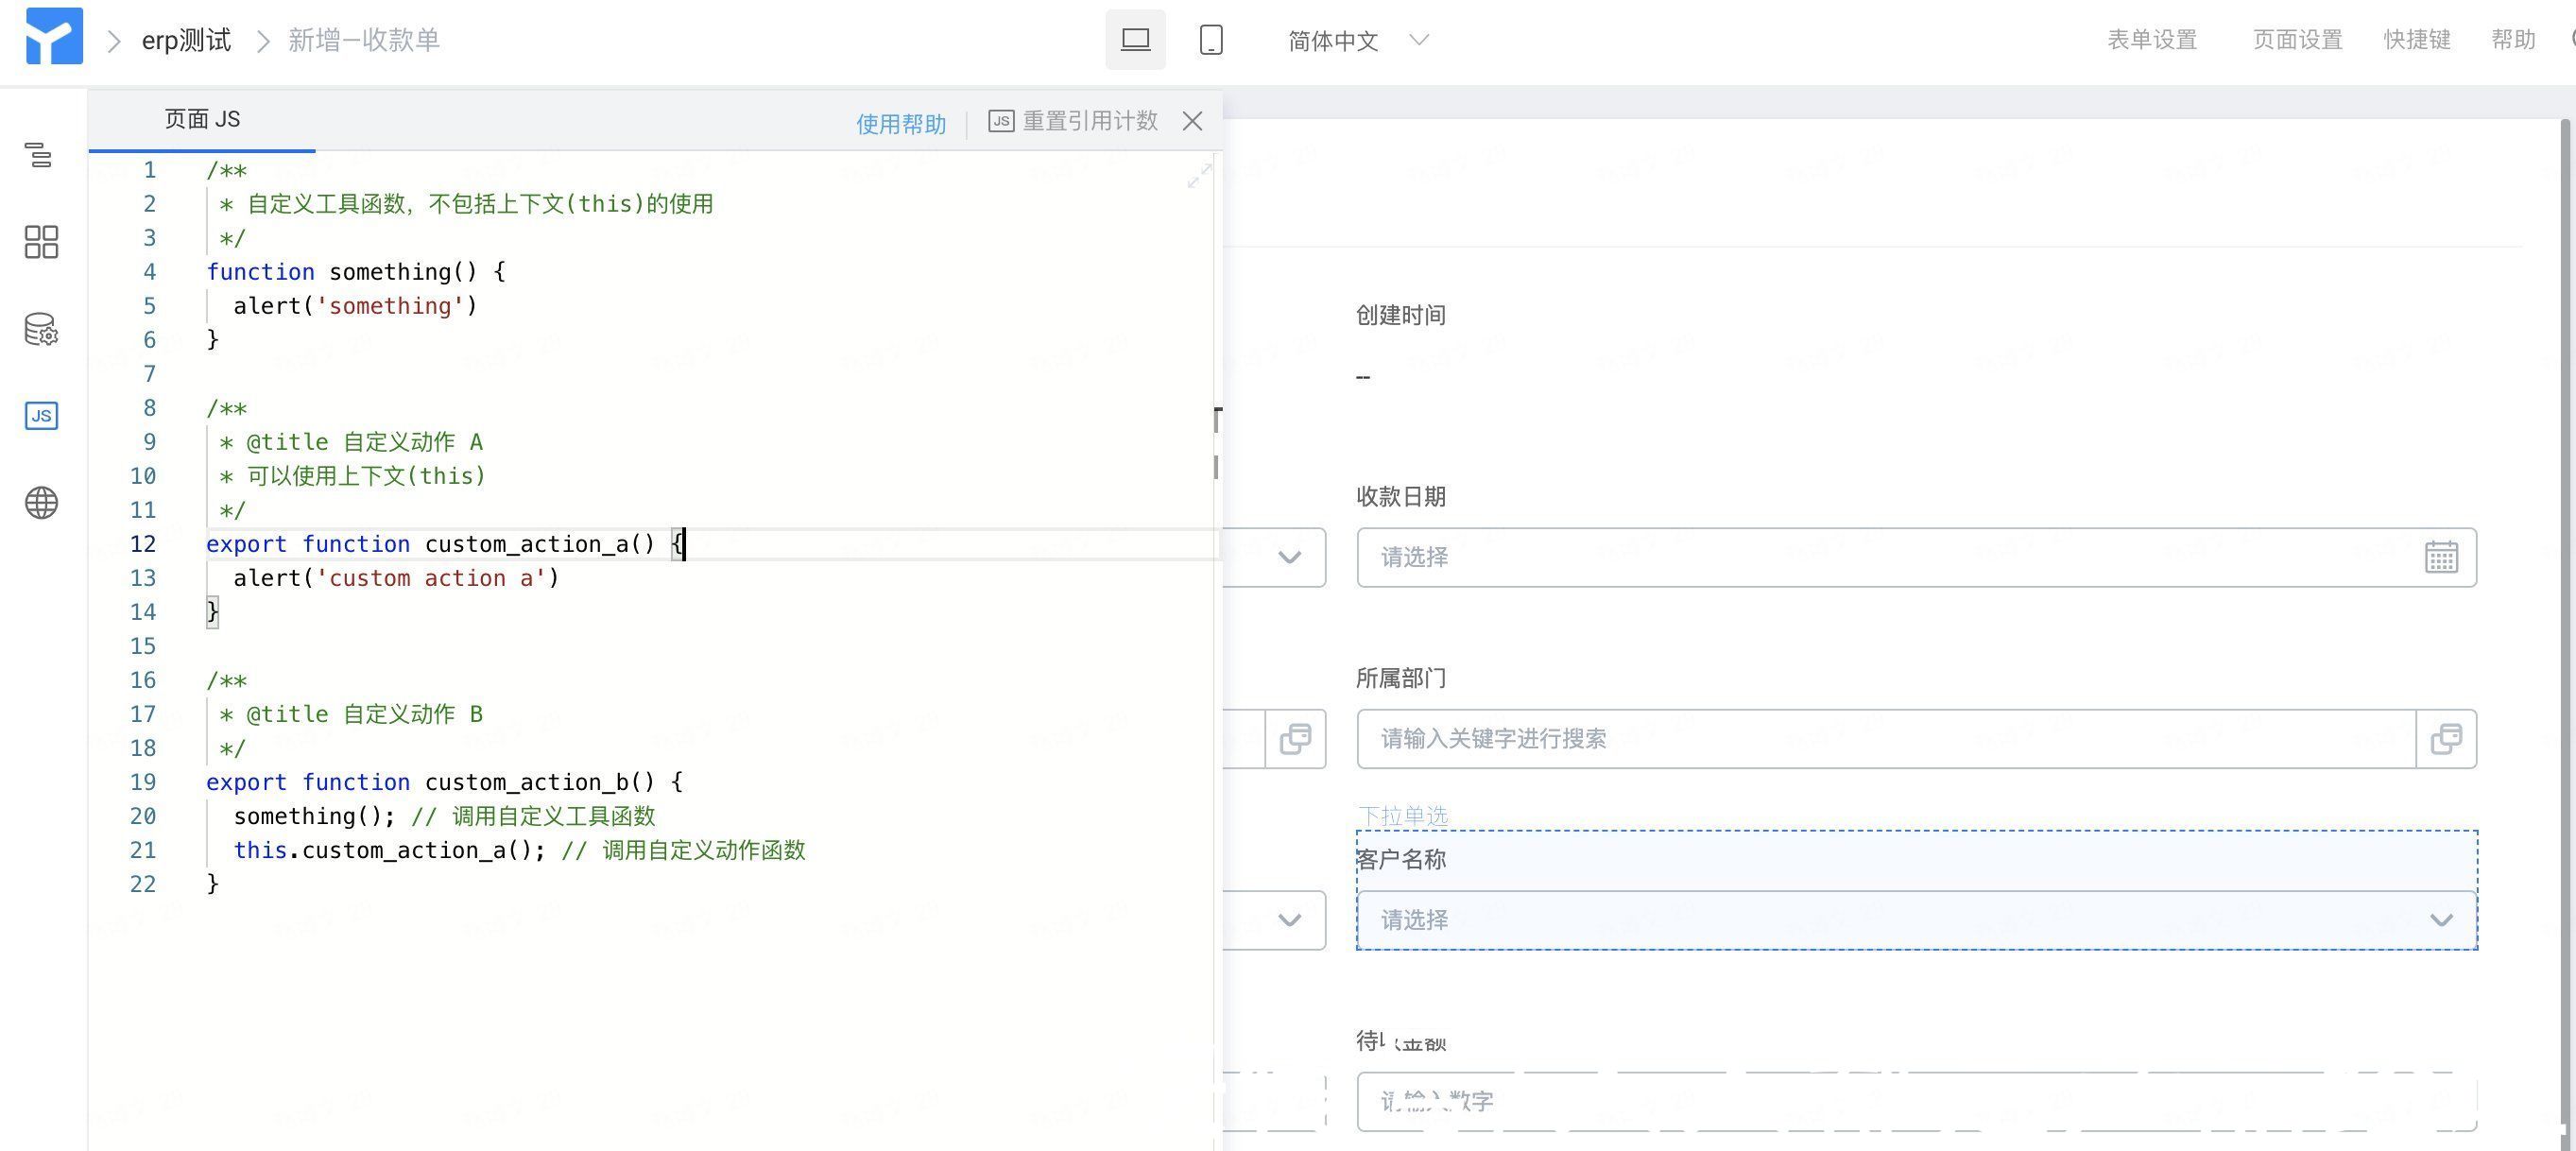
Task: Click the department picker icon in 所属部门
Action: (x=2446, y=739)
